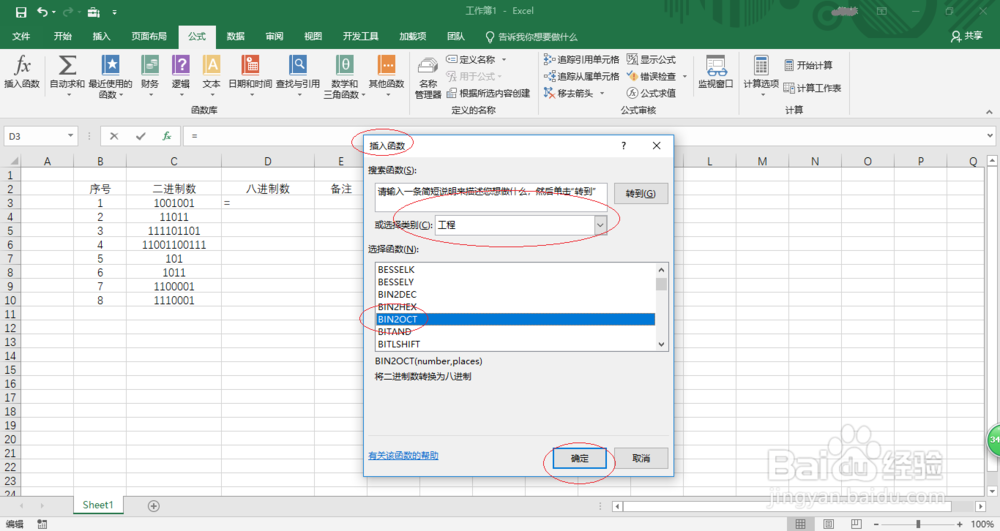Click the new sheet plus icon
Viewport: 1000px width, 531px height.
pos(153,506)
